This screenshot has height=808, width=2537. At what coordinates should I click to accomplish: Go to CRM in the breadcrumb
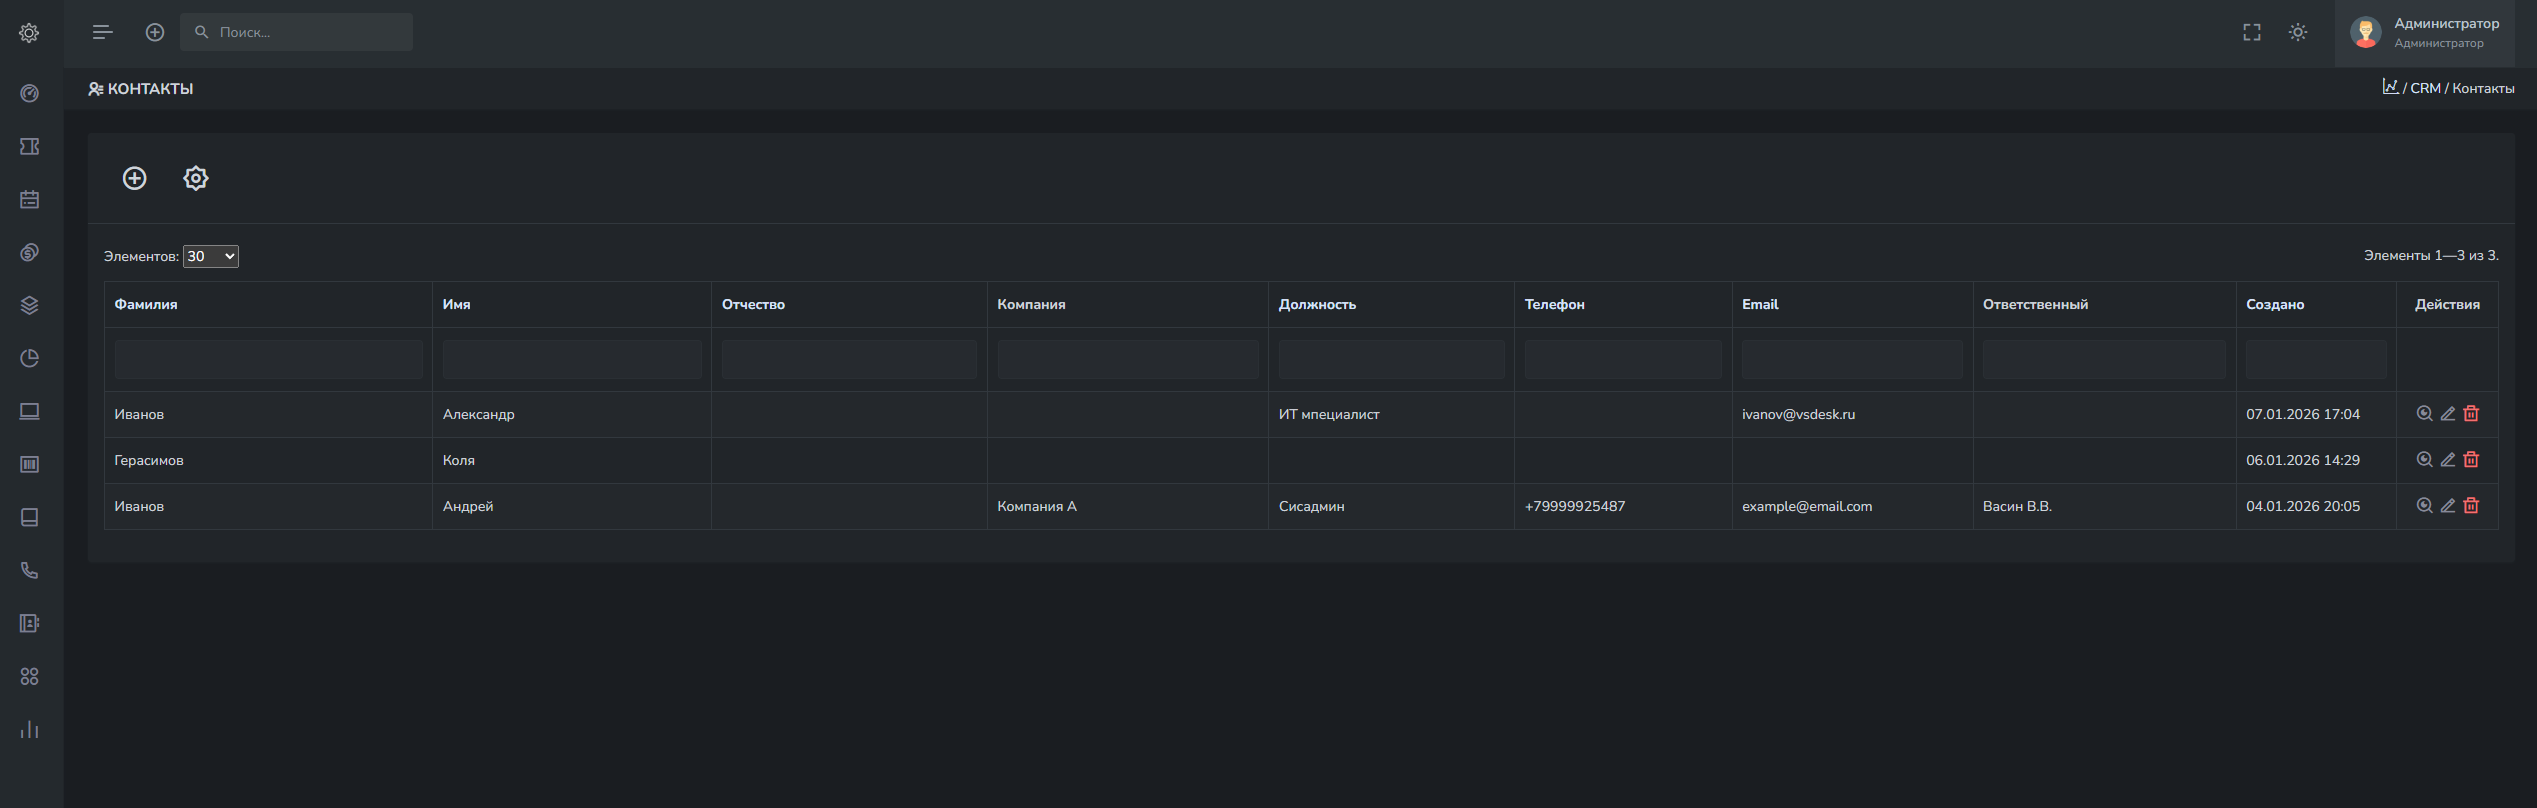point(2425,89)
